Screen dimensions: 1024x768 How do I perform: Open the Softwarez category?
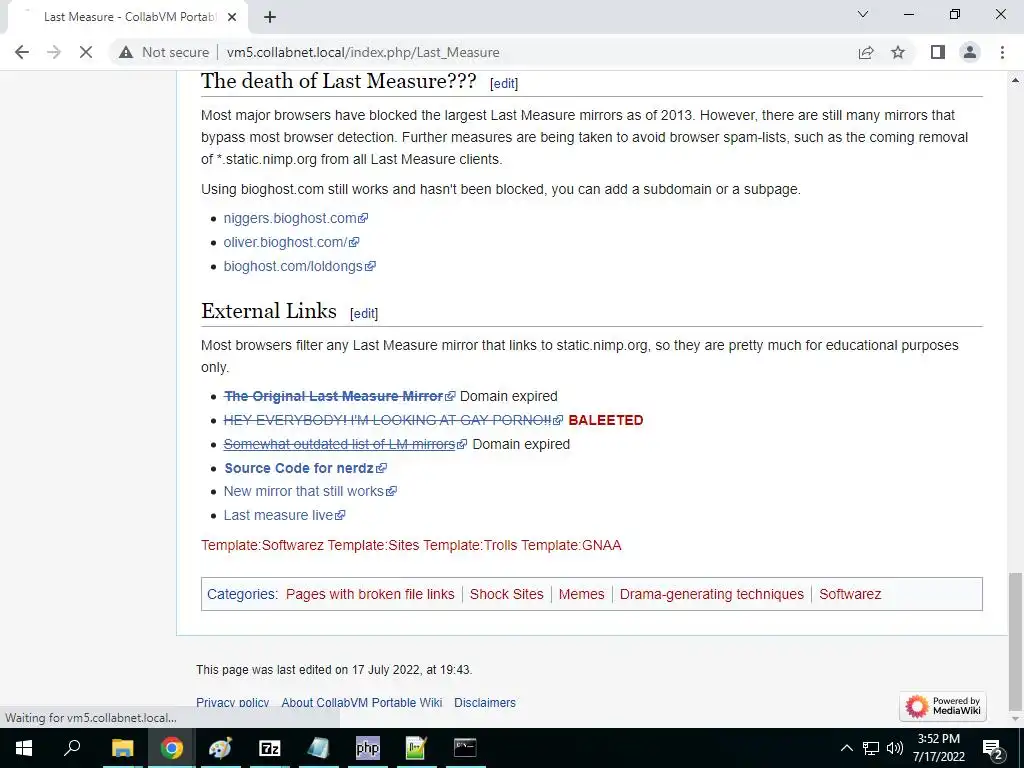coord(850,594)
